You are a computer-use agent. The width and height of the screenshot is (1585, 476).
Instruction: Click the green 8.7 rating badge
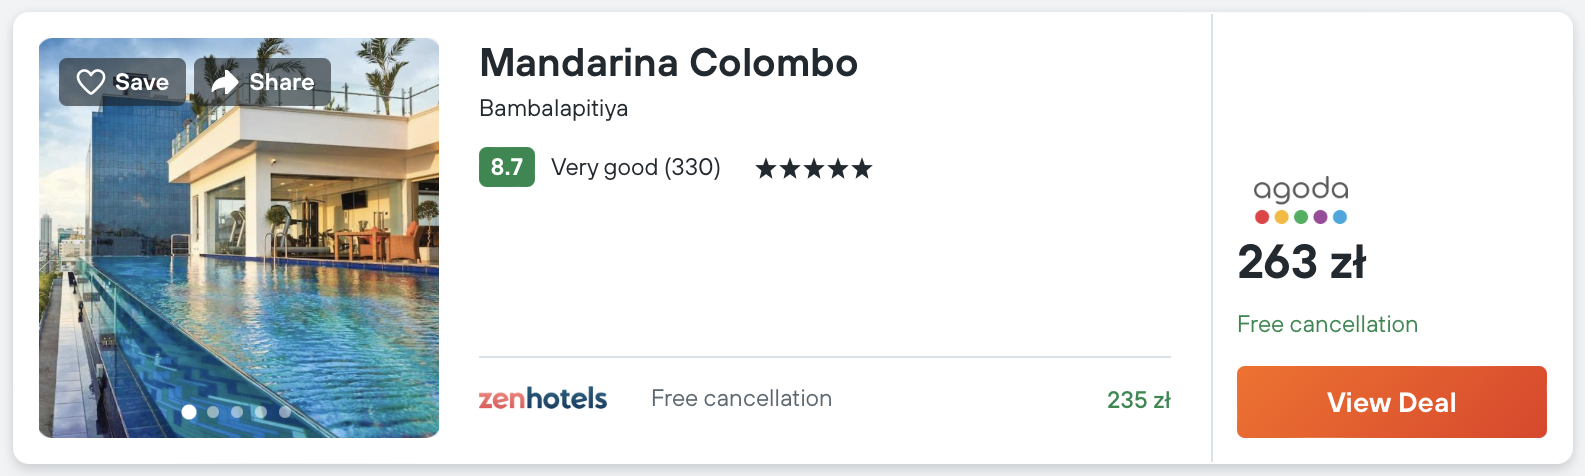pyautogui.click(x=506, y=167)
